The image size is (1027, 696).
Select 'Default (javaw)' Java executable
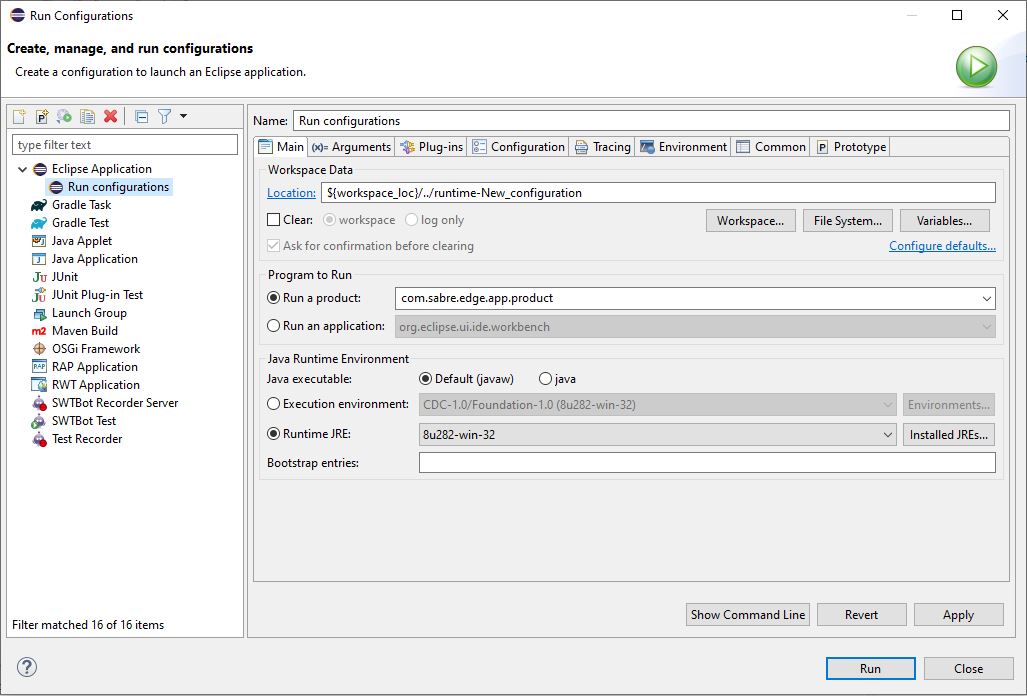coord(426,379)
